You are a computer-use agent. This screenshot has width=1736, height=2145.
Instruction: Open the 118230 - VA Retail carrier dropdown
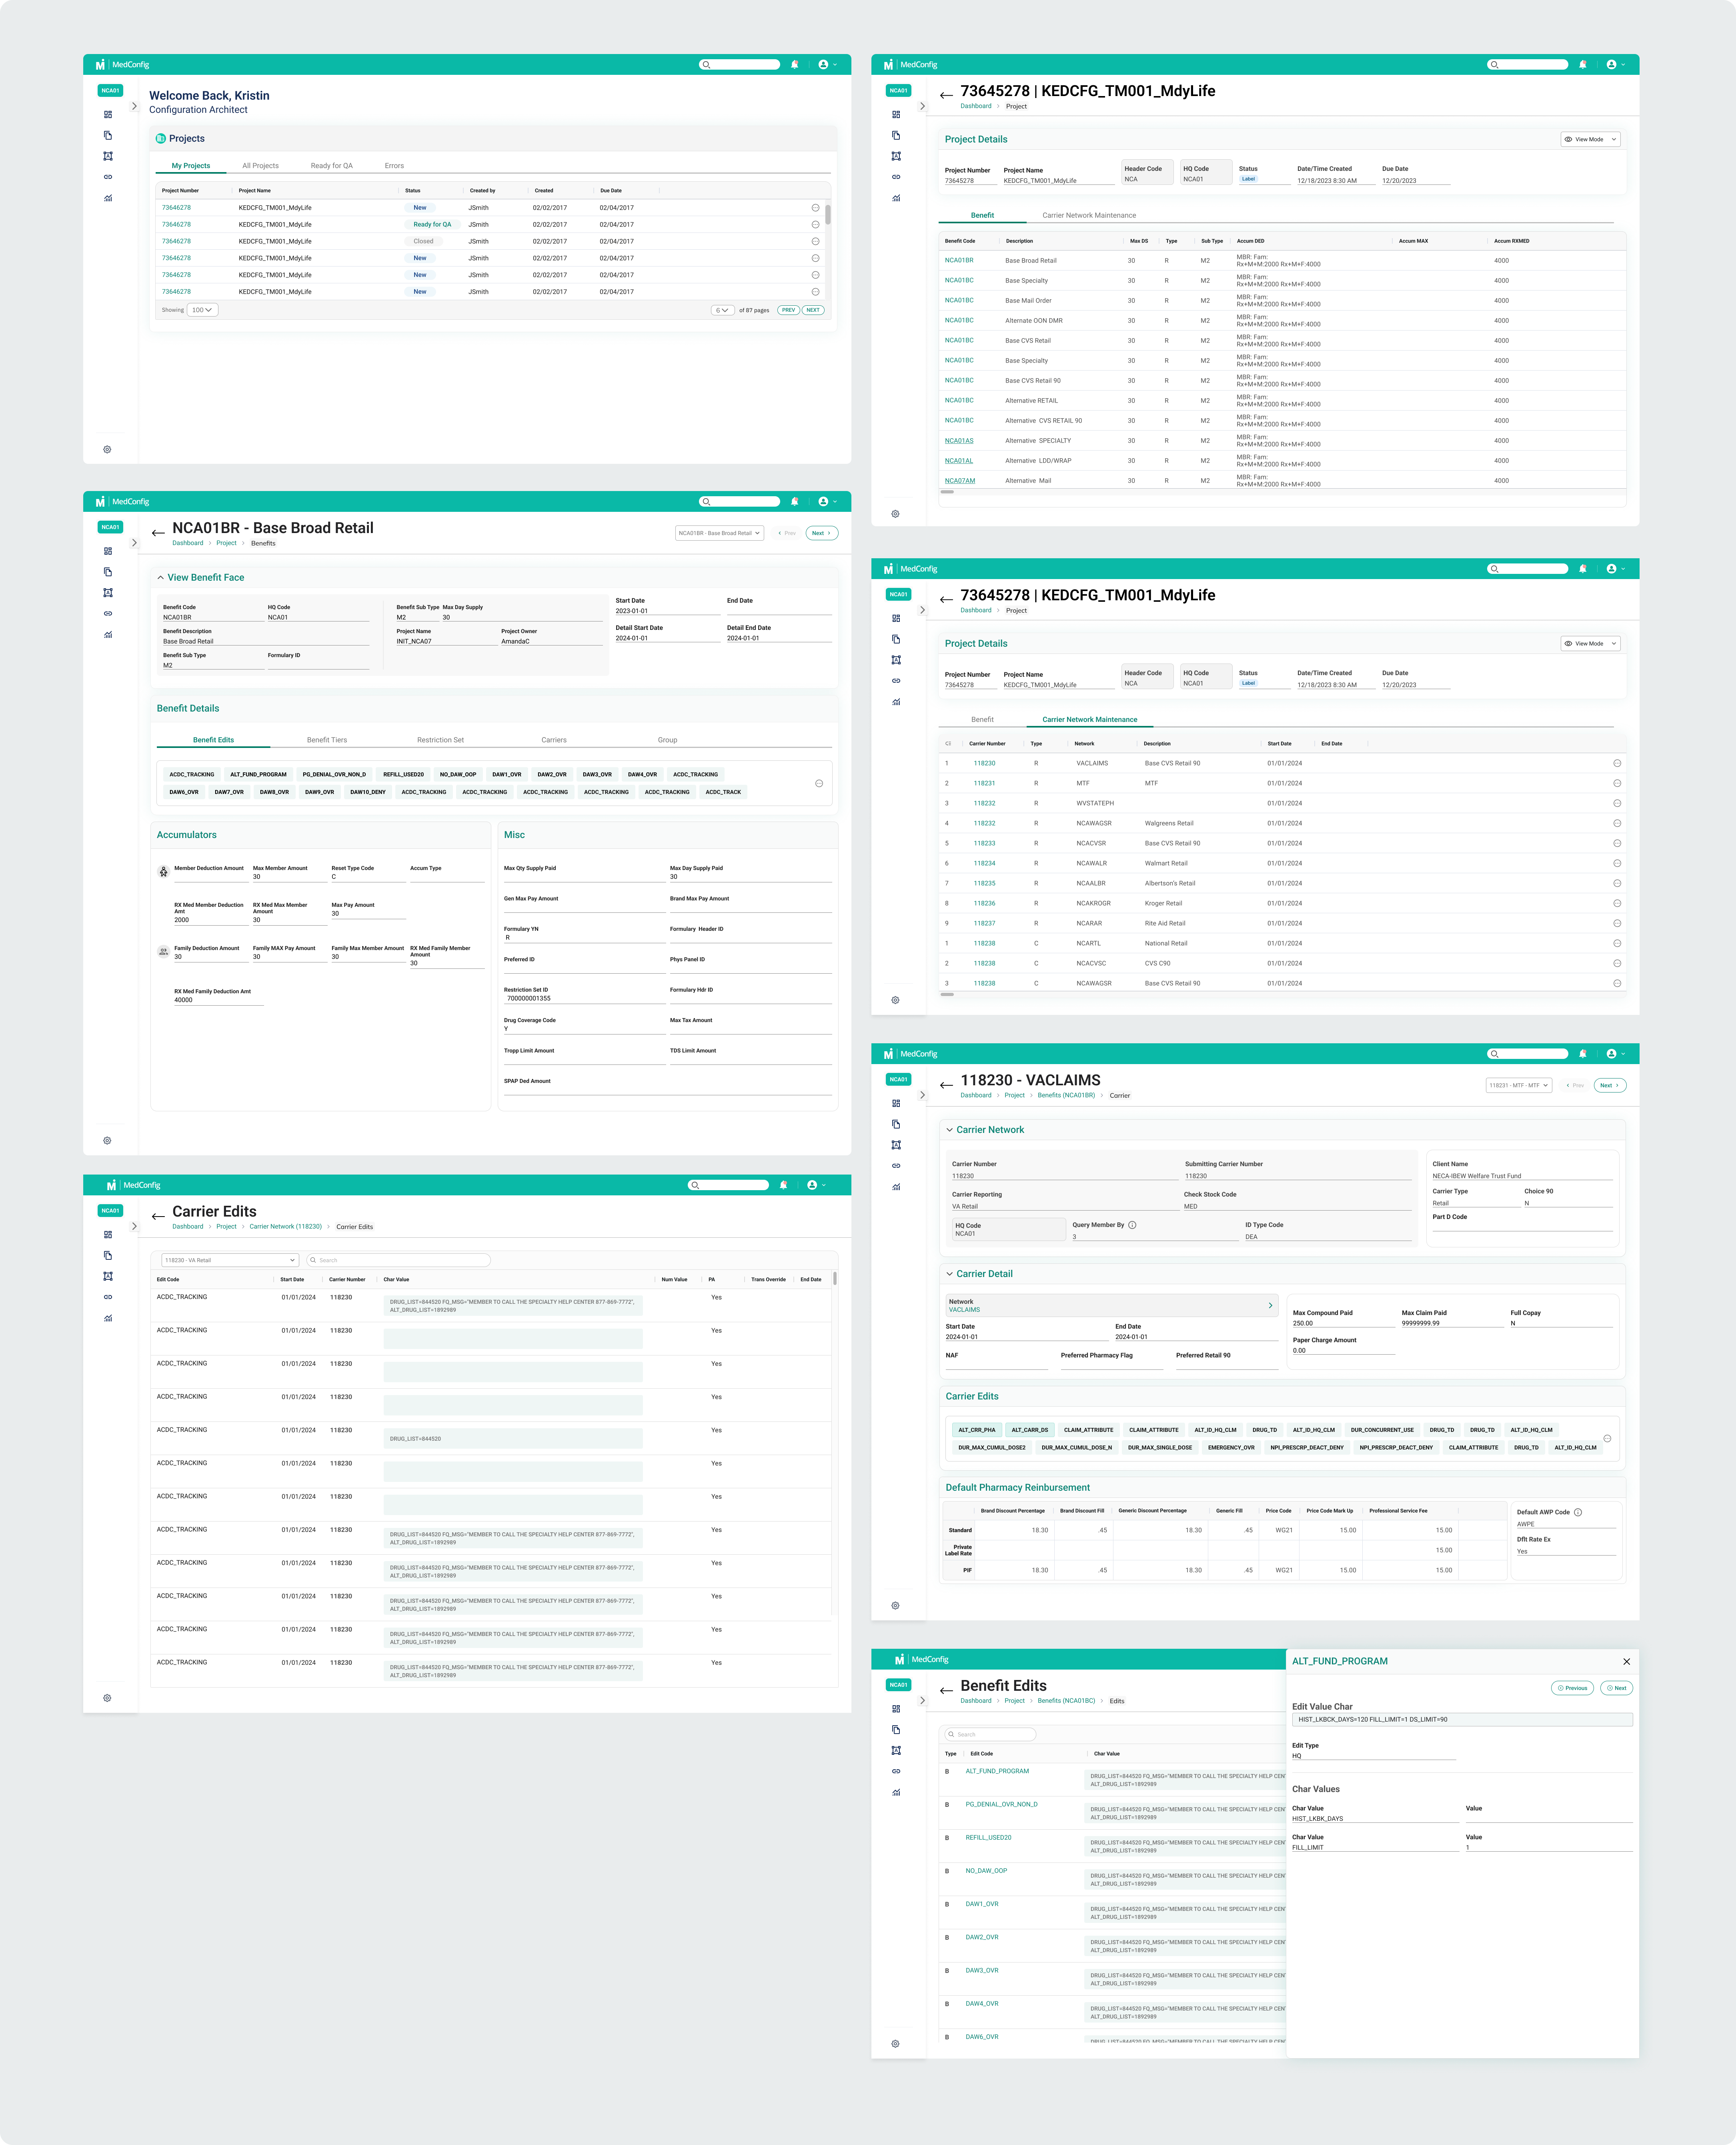[230, 1260]
